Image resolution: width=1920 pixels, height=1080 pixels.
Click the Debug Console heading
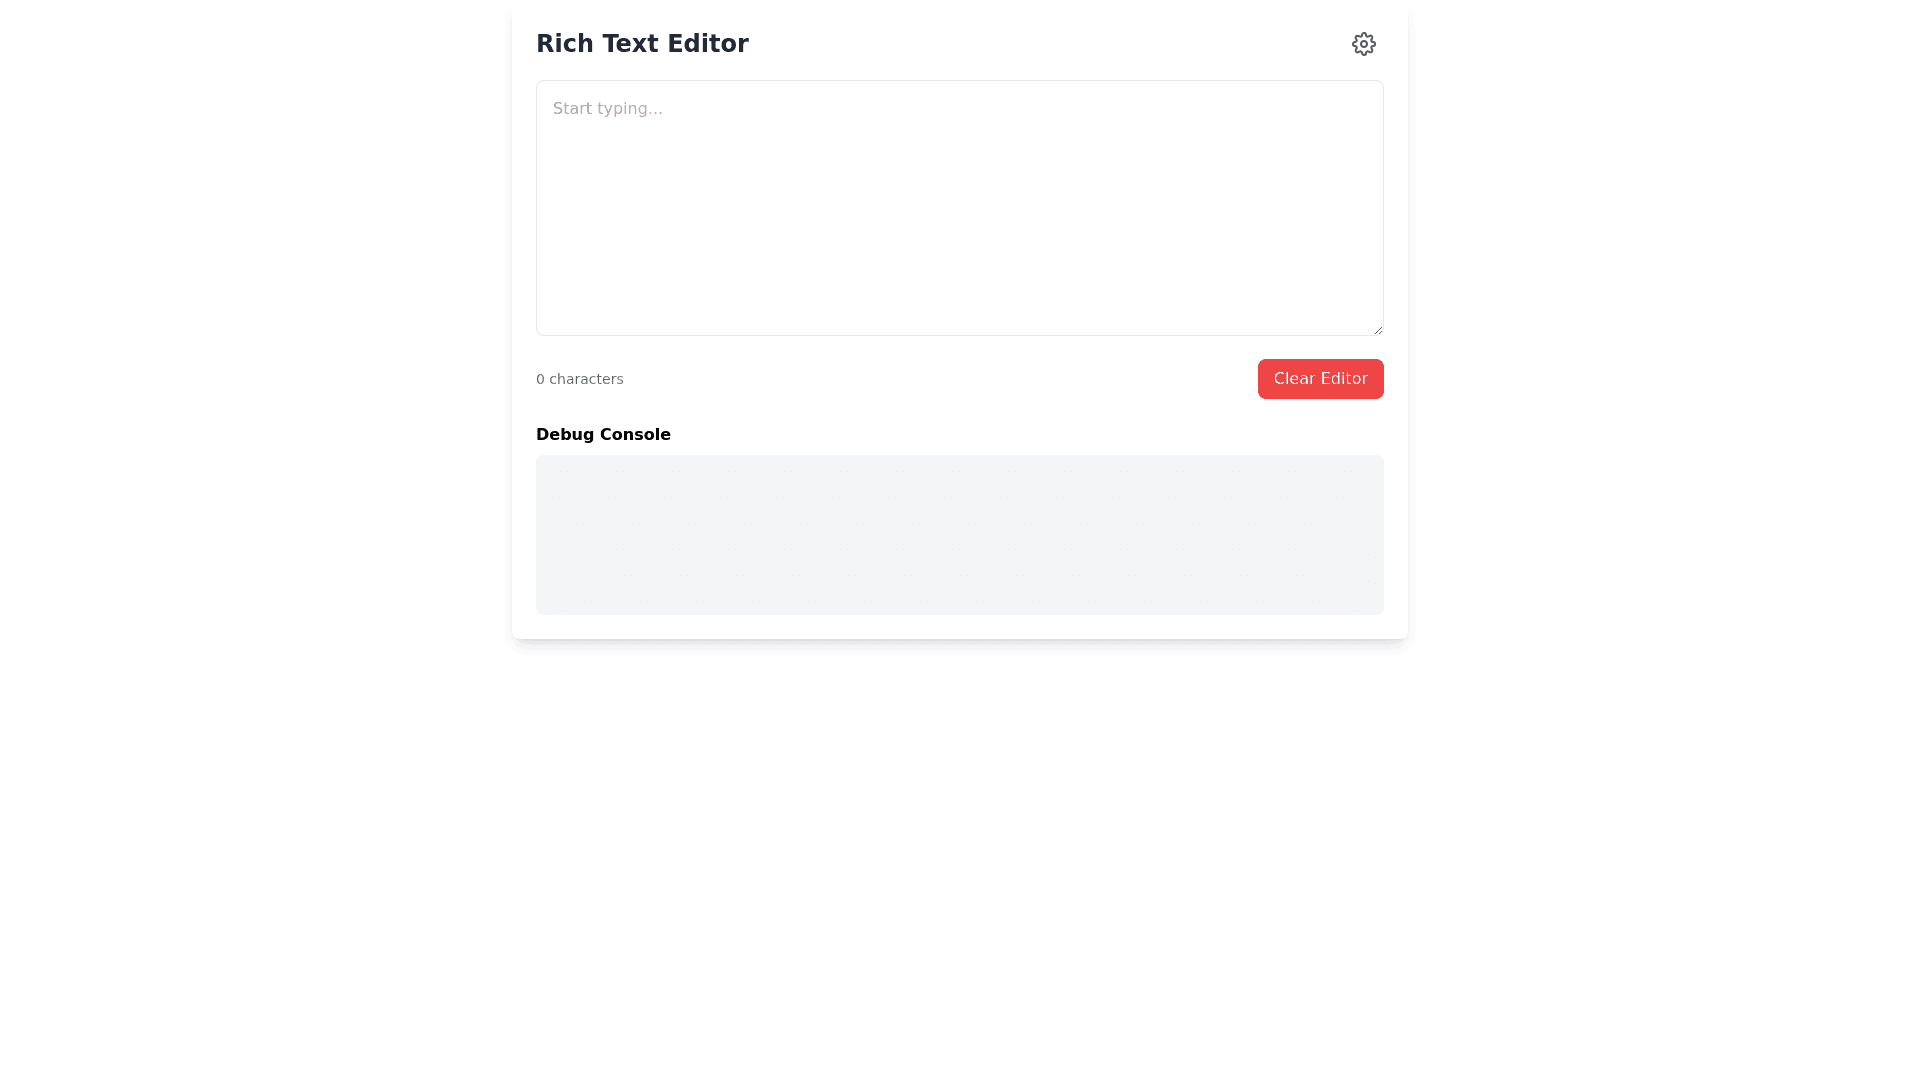(603, 435)
